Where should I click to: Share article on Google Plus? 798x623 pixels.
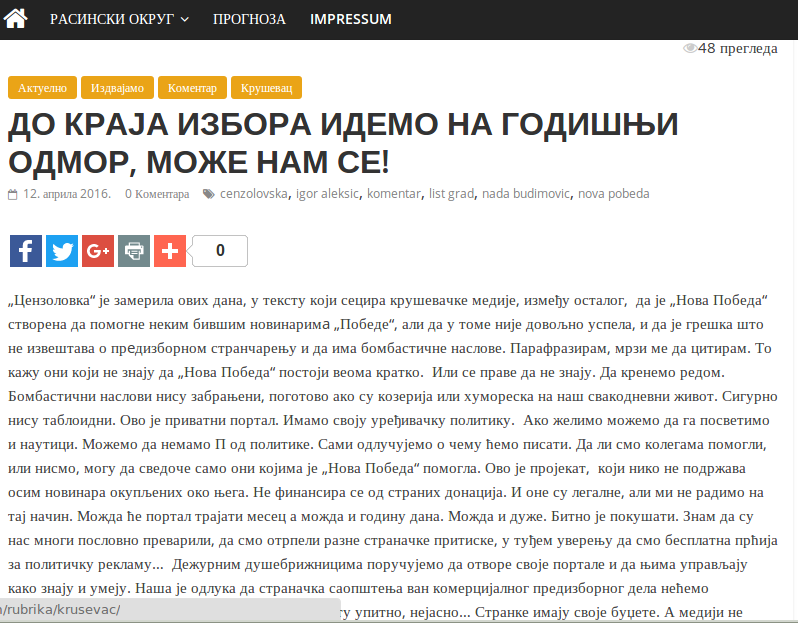[x=98, y=251]
